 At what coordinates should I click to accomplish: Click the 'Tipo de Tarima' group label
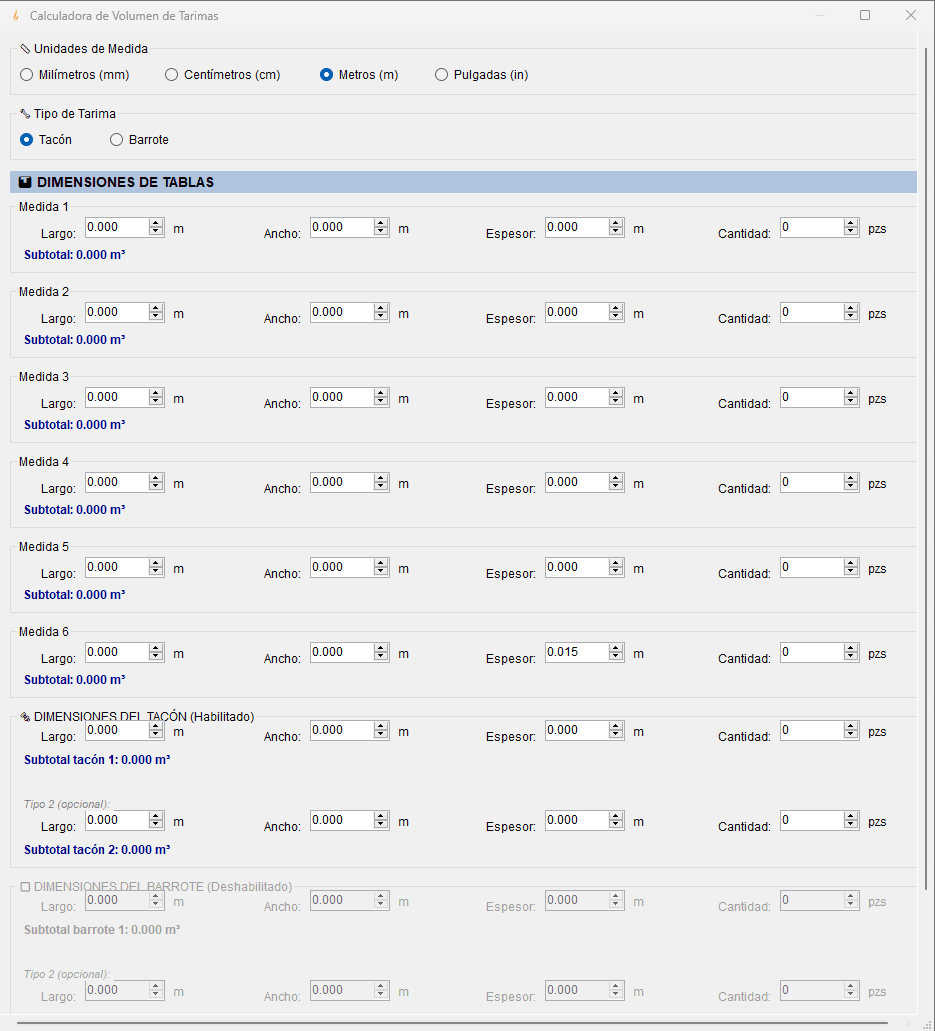(75, 114)
